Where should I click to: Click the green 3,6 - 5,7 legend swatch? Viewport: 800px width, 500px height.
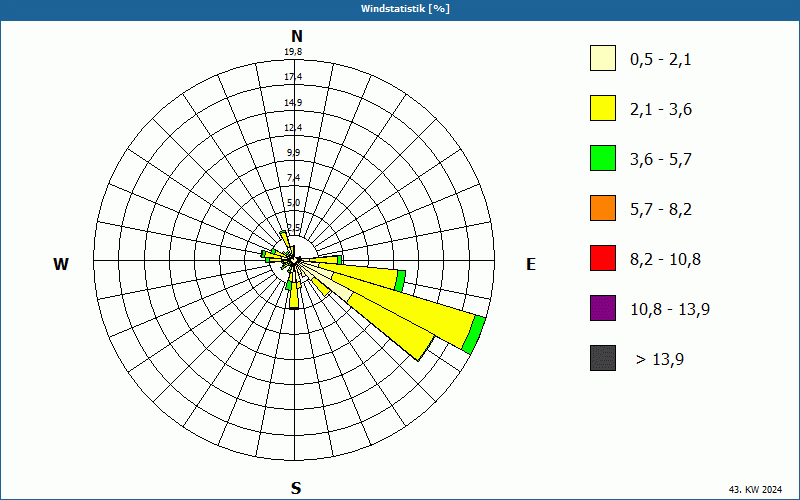click(x=603, y=158)
